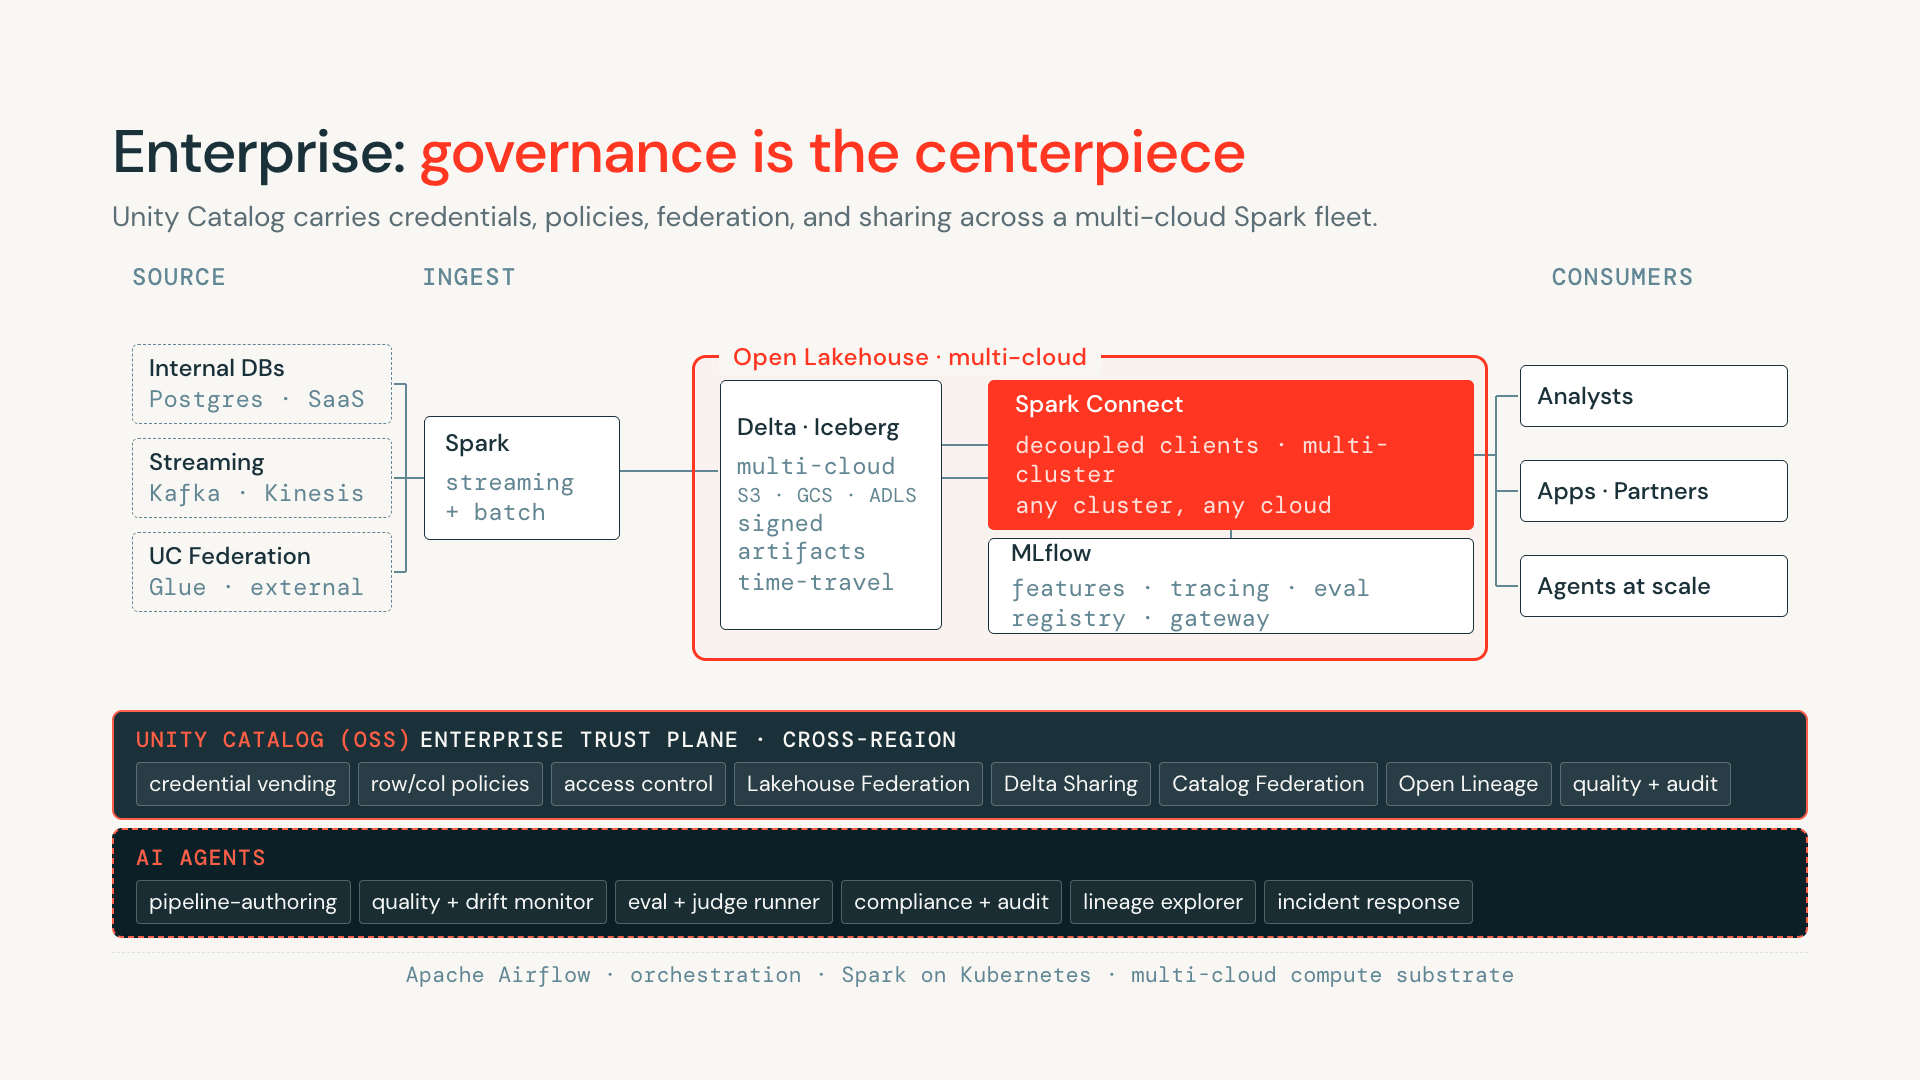Screen dimensions: 1920x1080
Task: Select the 'Delta · Iceberg' heading
Action: (818, 427)
